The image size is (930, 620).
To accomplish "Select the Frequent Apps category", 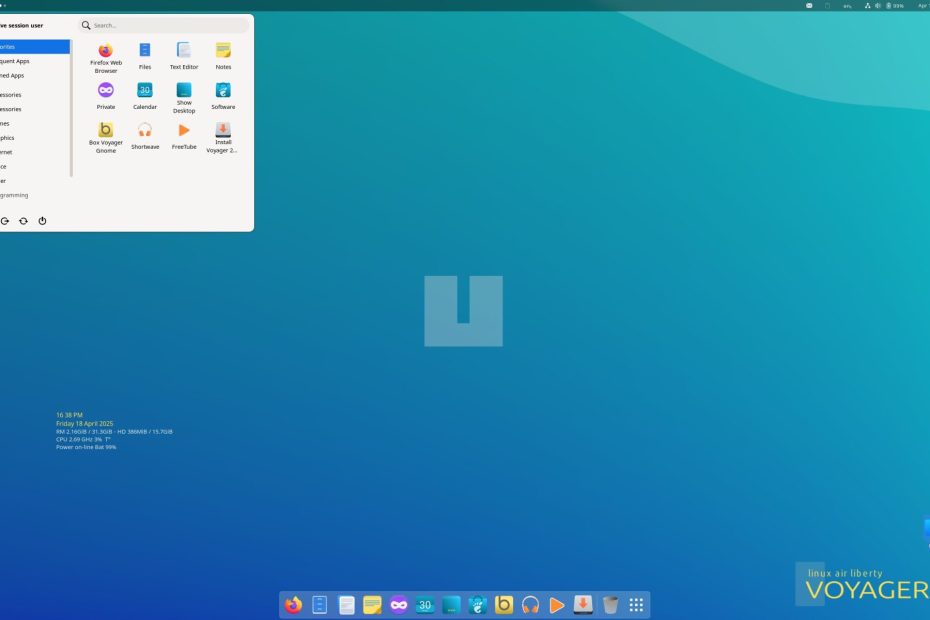I will 34,61.
